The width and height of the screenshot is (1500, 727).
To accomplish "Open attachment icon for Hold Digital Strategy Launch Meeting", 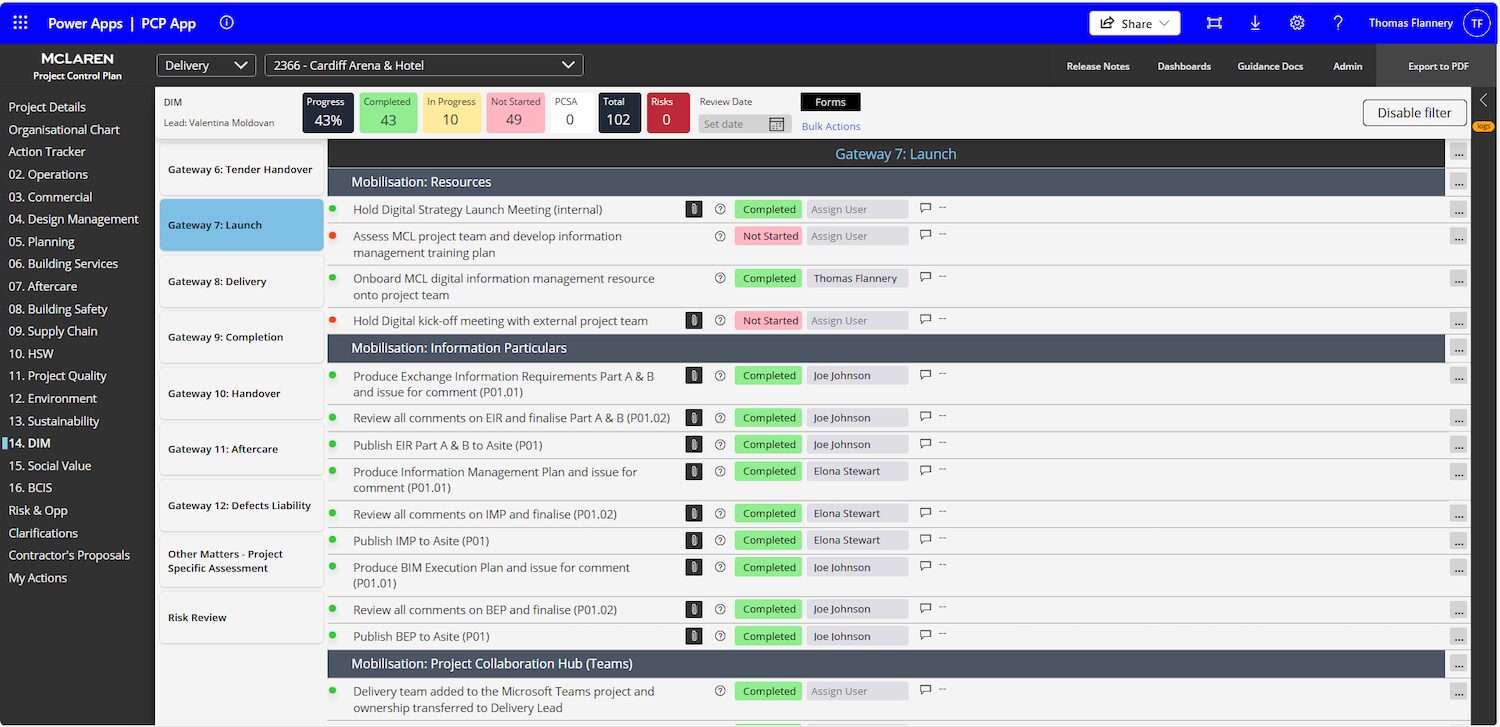I will (693, 209).
